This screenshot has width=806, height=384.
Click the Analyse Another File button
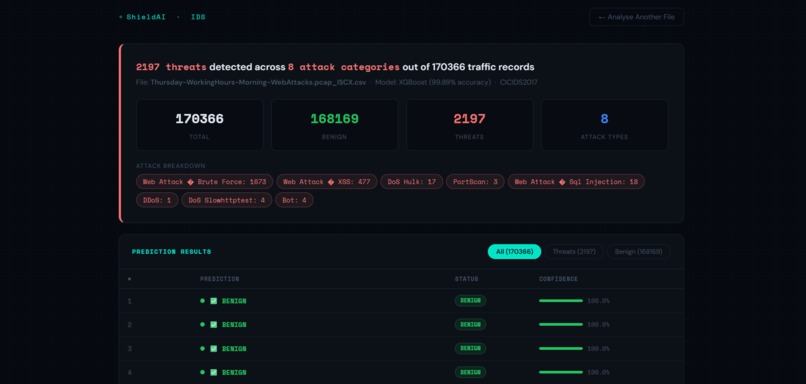(x=636, y=17)
